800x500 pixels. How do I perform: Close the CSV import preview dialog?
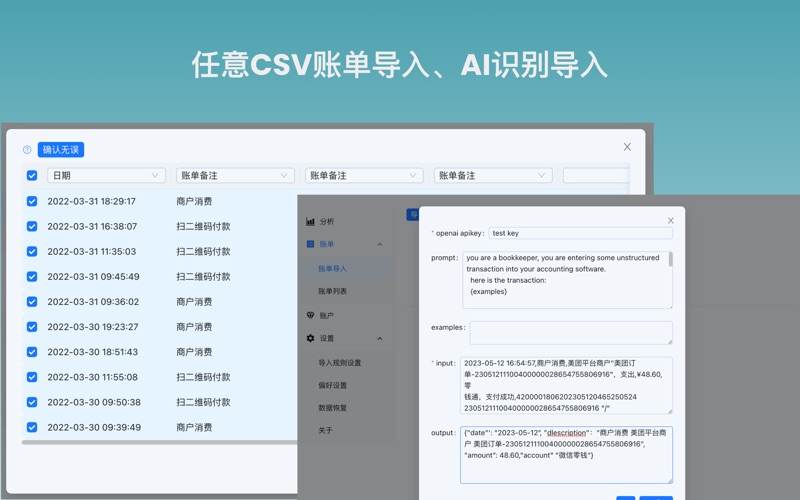pos(627,147)
